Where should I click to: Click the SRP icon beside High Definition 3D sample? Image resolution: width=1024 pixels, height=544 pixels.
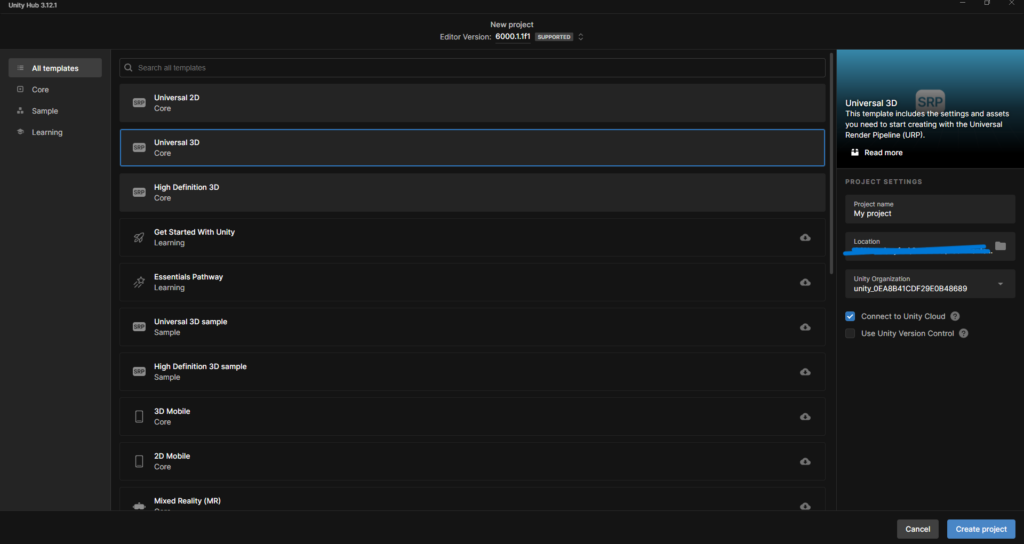[x=139, y=372]
